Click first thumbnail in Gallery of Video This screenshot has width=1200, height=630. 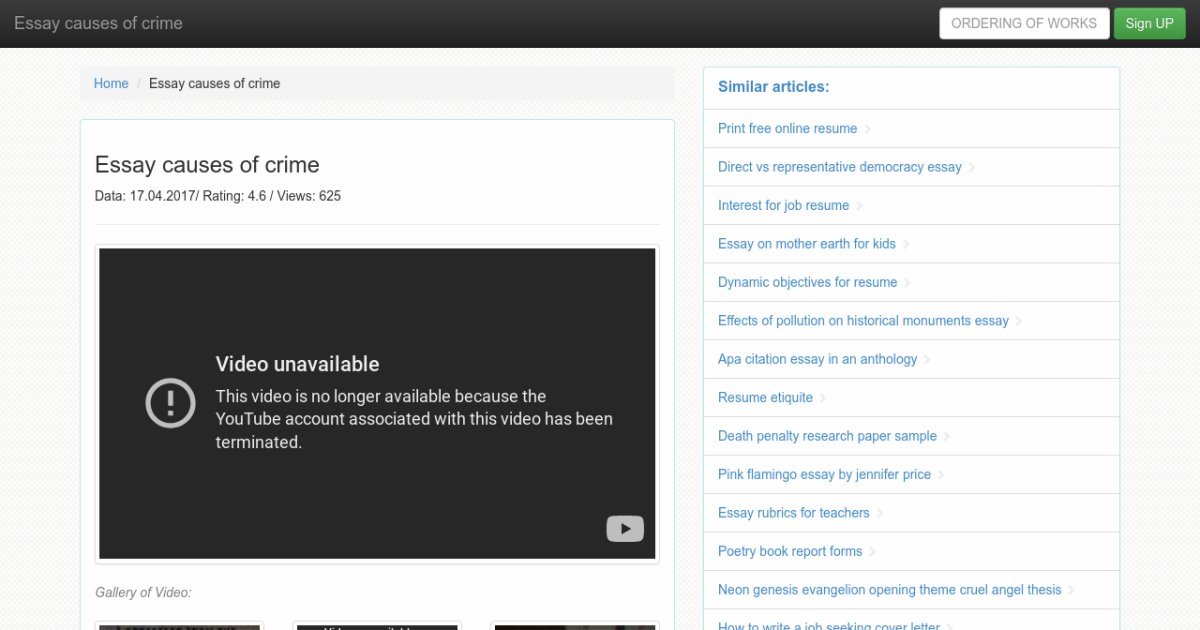179,625
